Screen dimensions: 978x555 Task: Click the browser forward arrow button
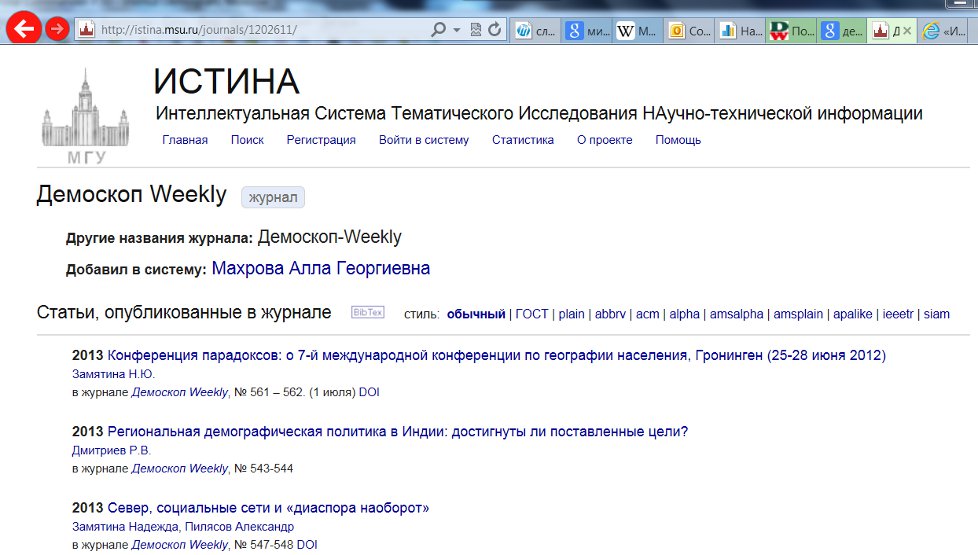tap(57, 30)
